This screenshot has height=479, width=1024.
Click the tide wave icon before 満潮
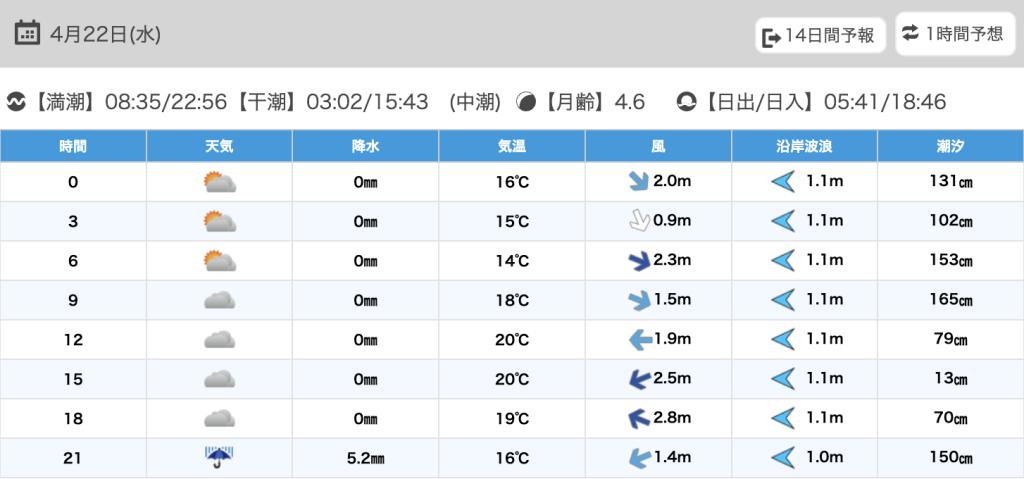click(17, 102)
